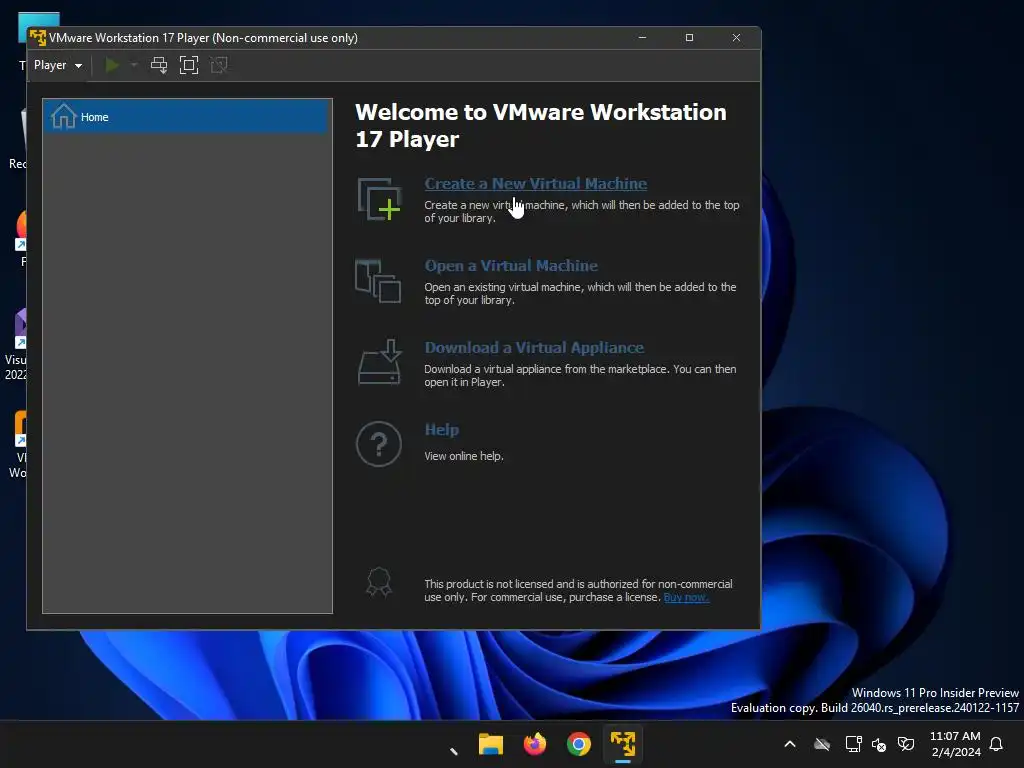Show hidden icons in system tray
1024x768 pixels.
pyautogui.click(x=790, y=744)
